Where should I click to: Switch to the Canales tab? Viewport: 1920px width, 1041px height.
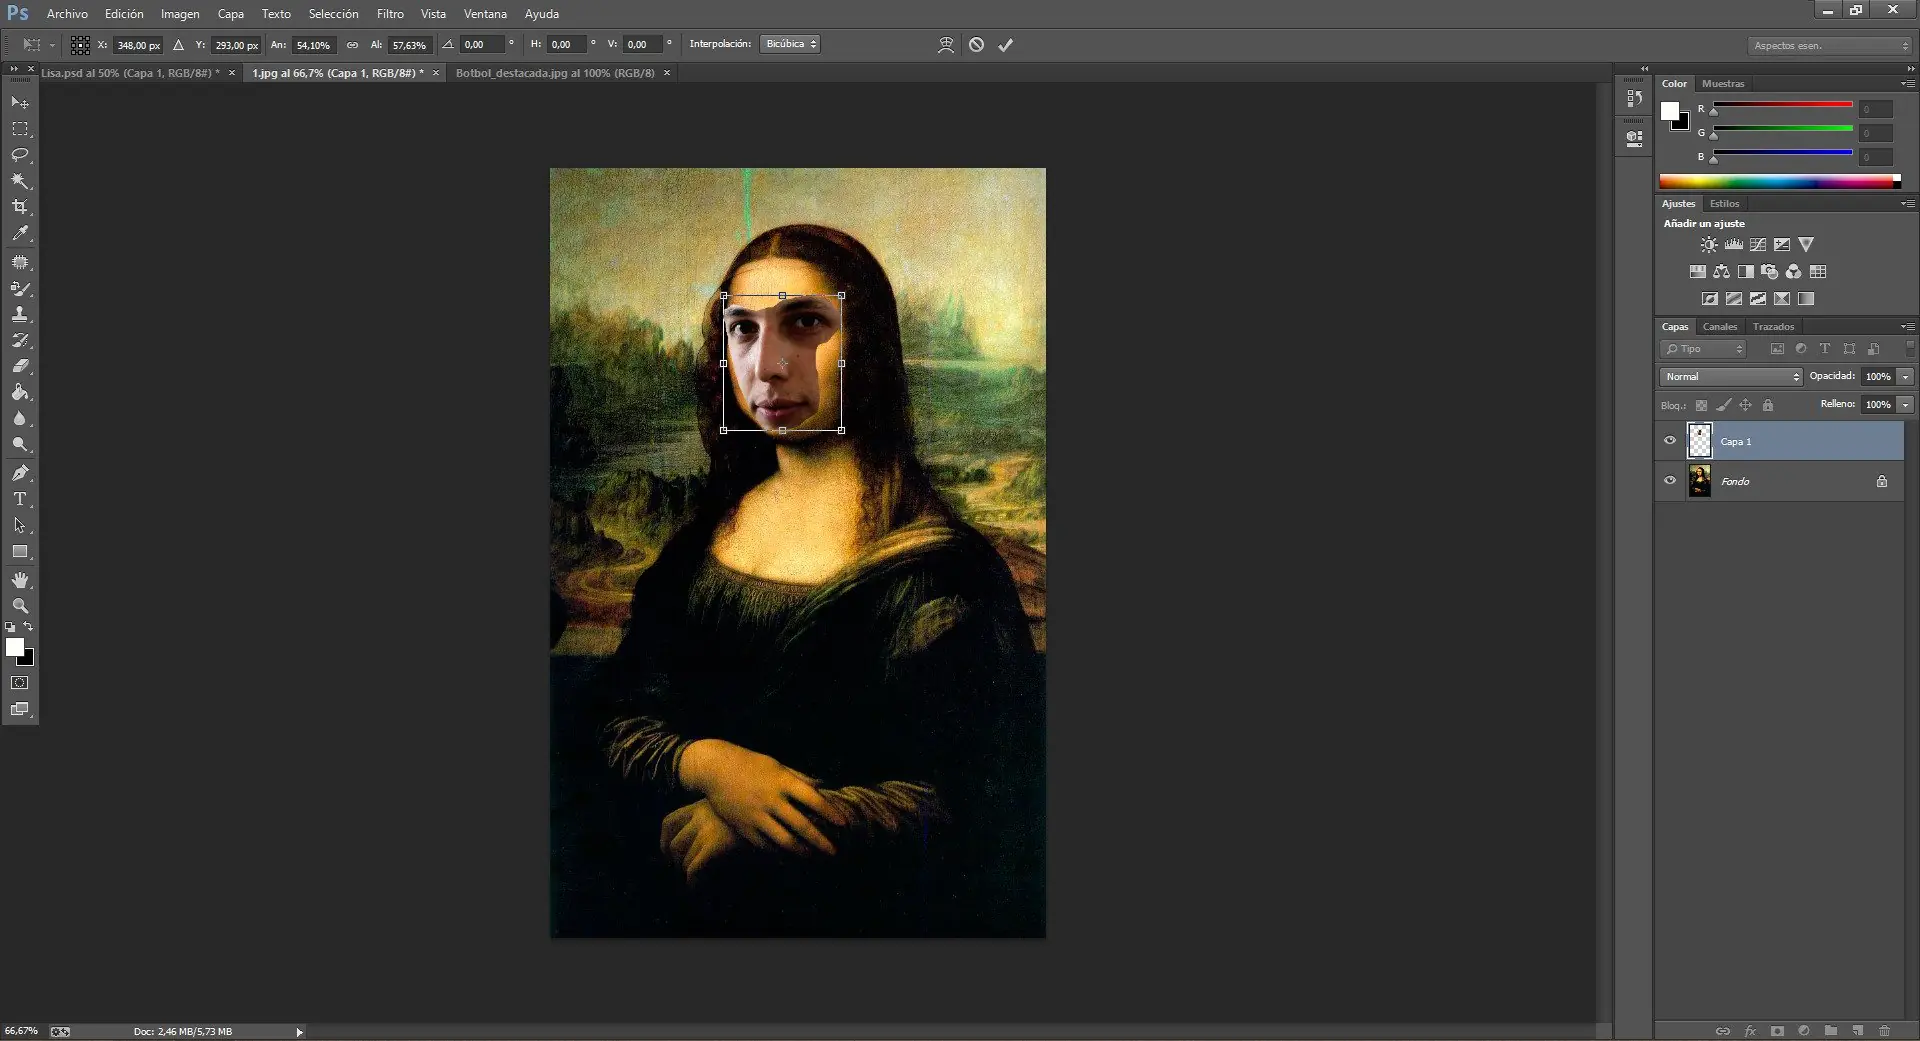1720,327
